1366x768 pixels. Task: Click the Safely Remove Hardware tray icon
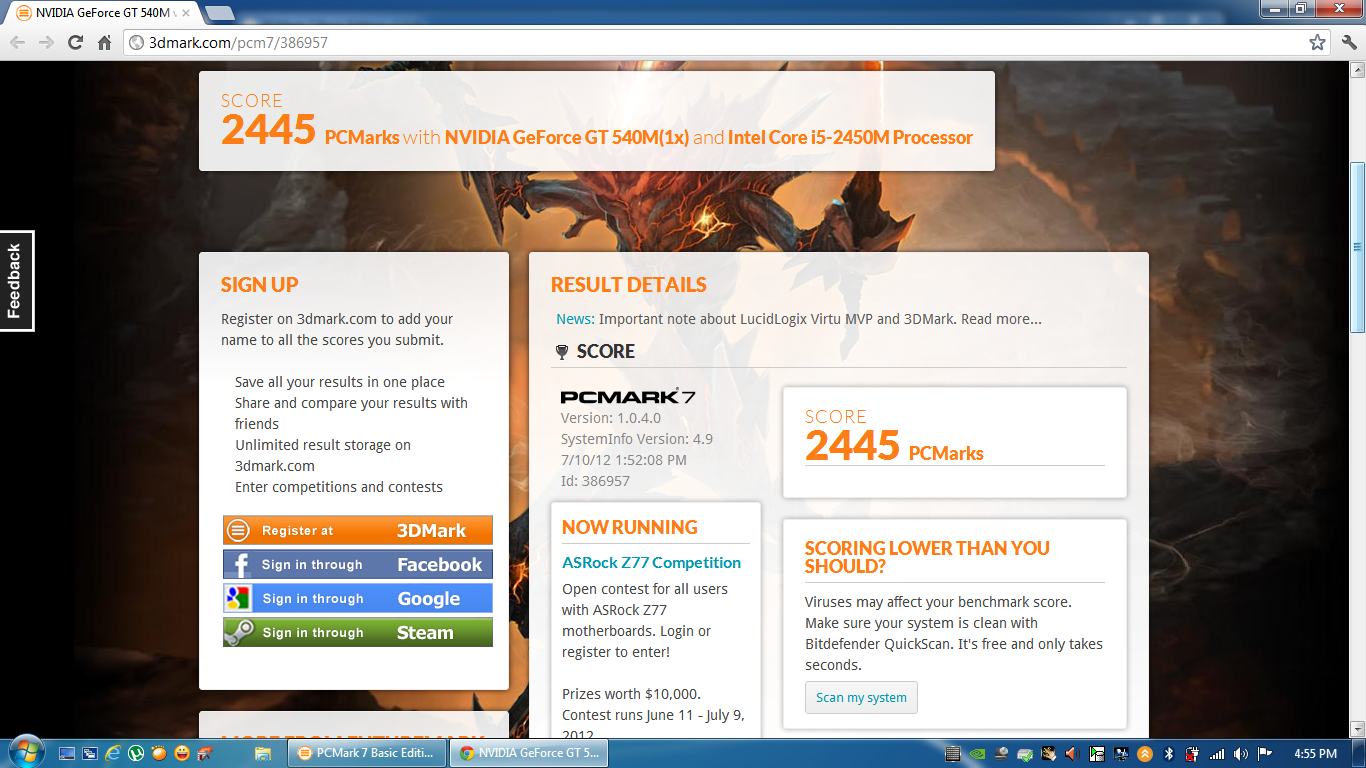(1025, 754)
